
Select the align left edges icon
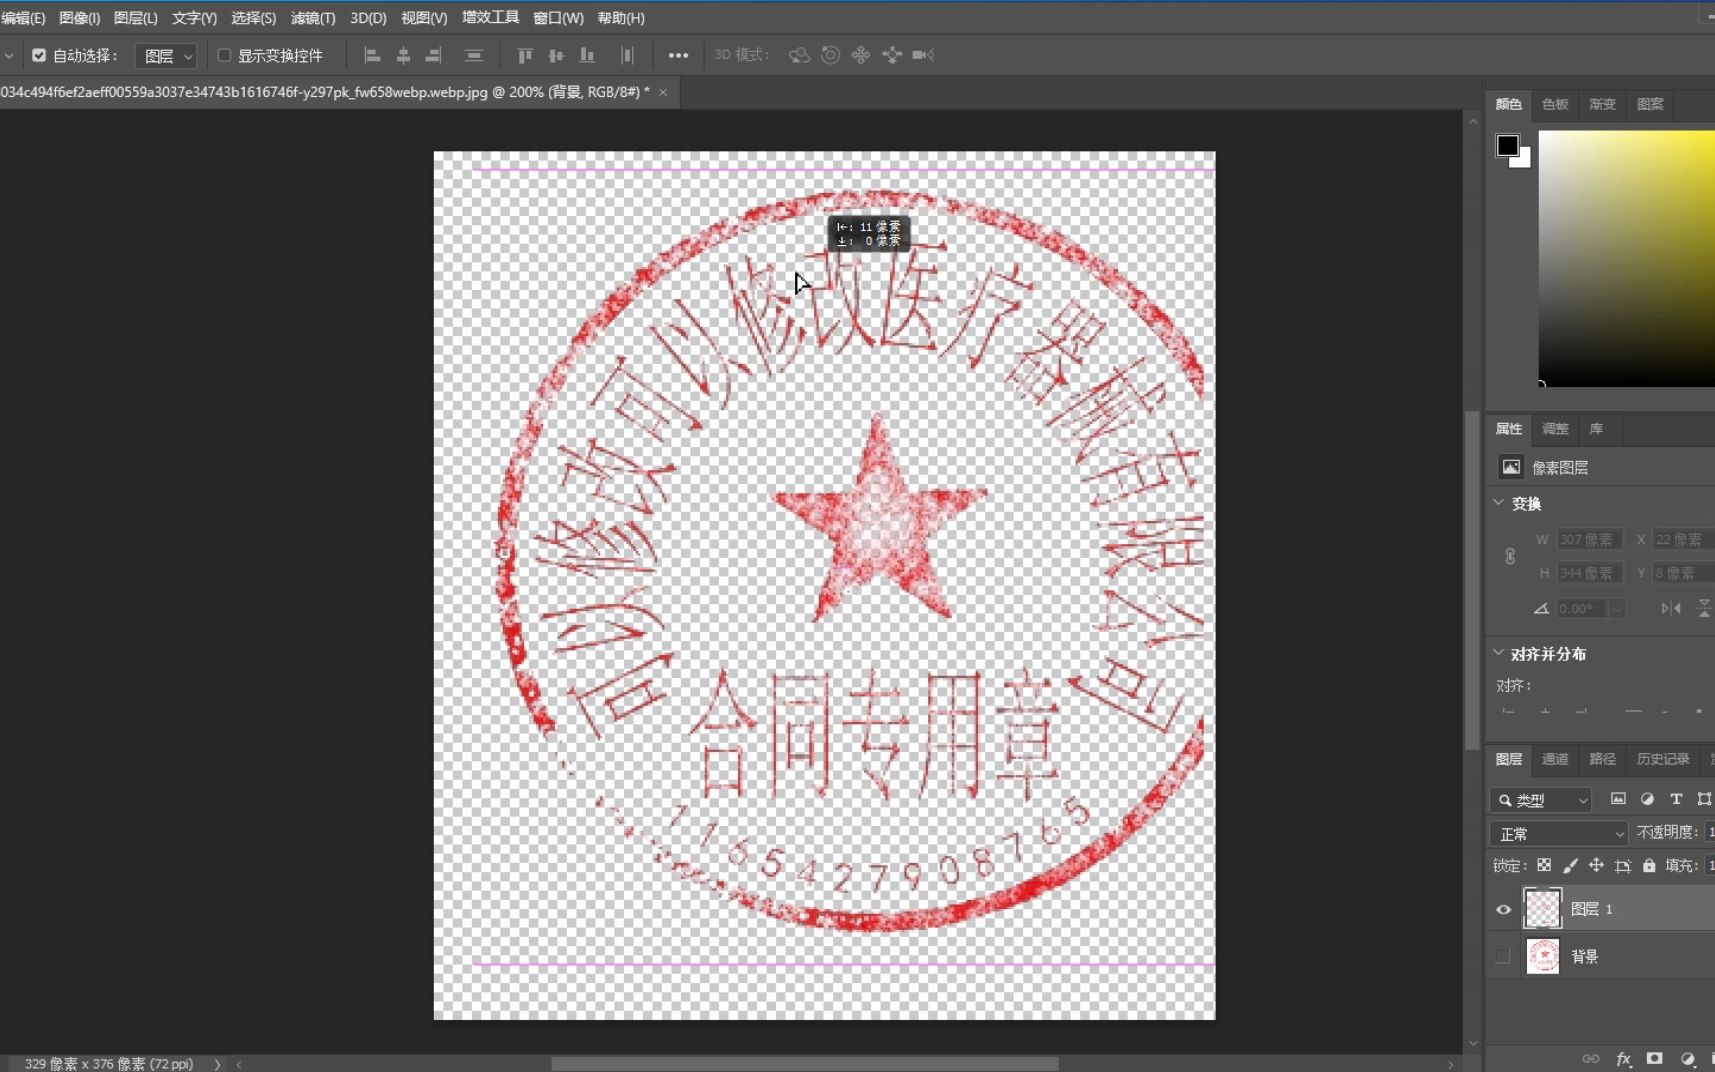[x=373, y=55]
